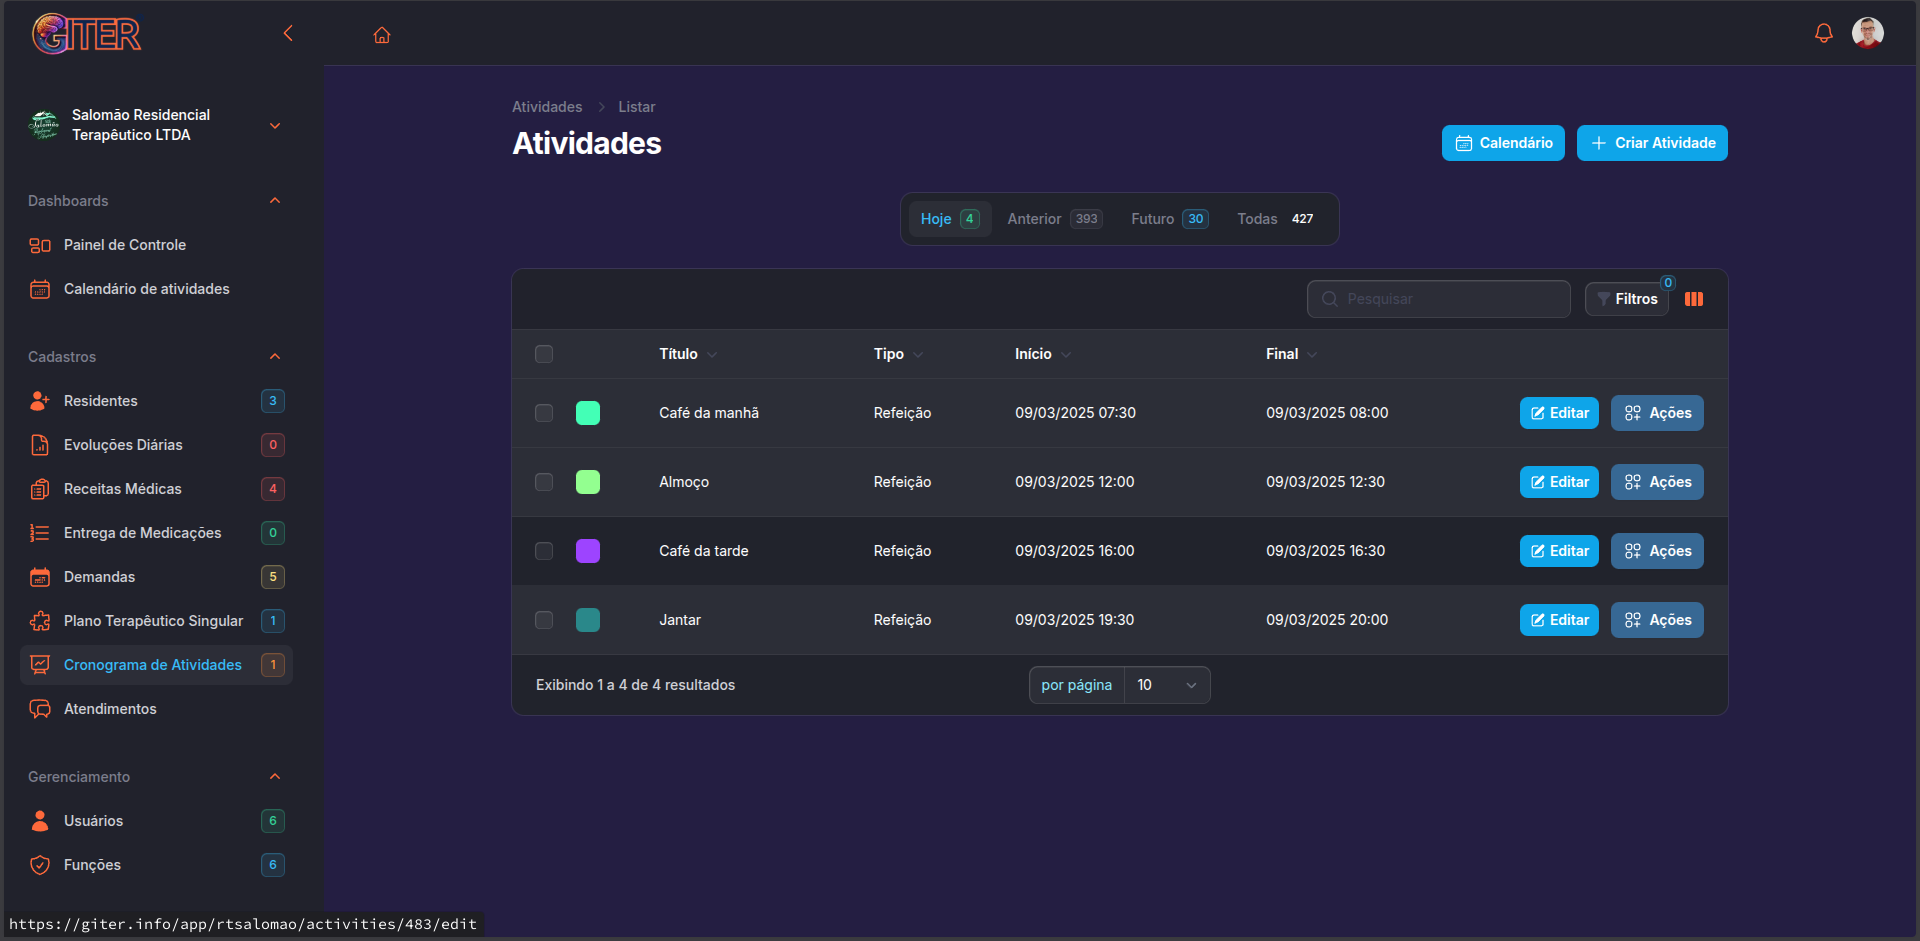Image resolution: width=1920 pixels, height=941 pixels.
Task: Open per-page count dropdown
Action: [1167, 685]
